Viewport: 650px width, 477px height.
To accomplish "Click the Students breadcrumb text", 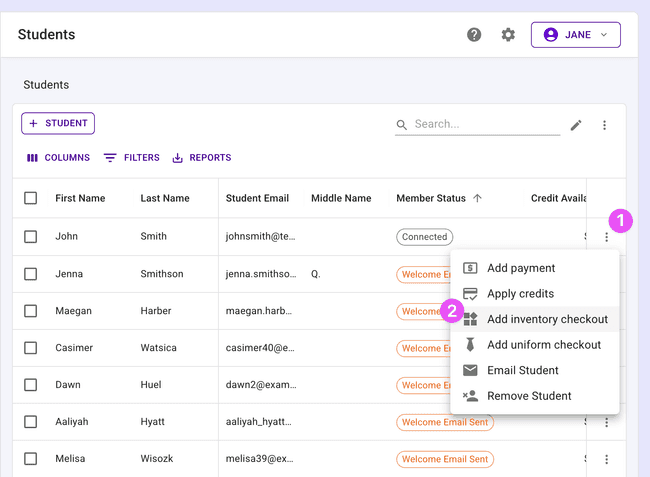I will (x=46, y=85).
